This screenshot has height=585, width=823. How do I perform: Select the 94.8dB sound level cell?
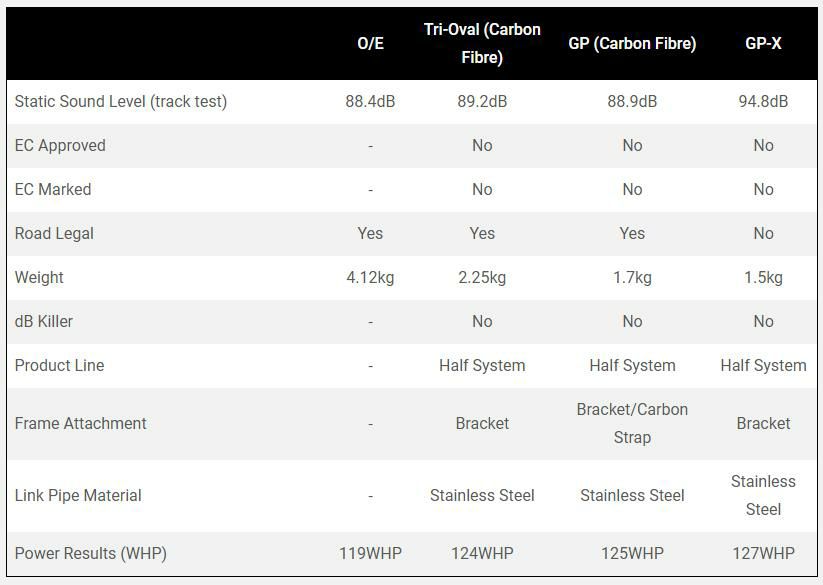coord(763,101)
